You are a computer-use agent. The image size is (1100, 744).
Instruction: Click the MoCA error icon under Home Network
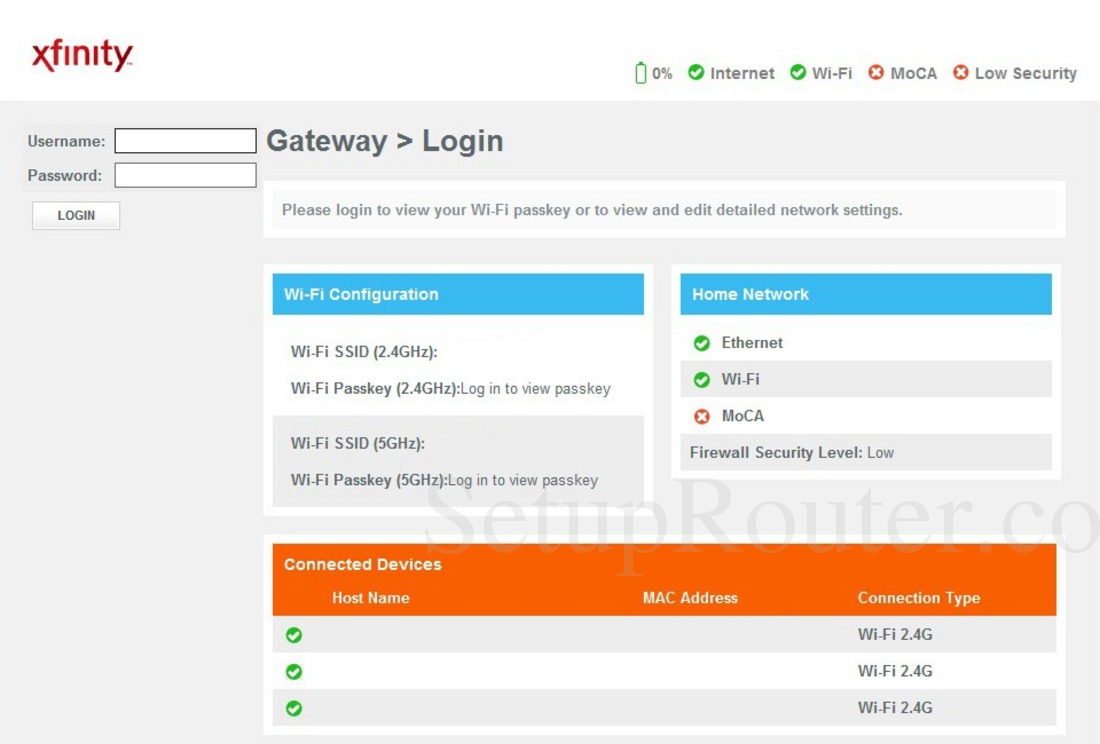[702, 416]
